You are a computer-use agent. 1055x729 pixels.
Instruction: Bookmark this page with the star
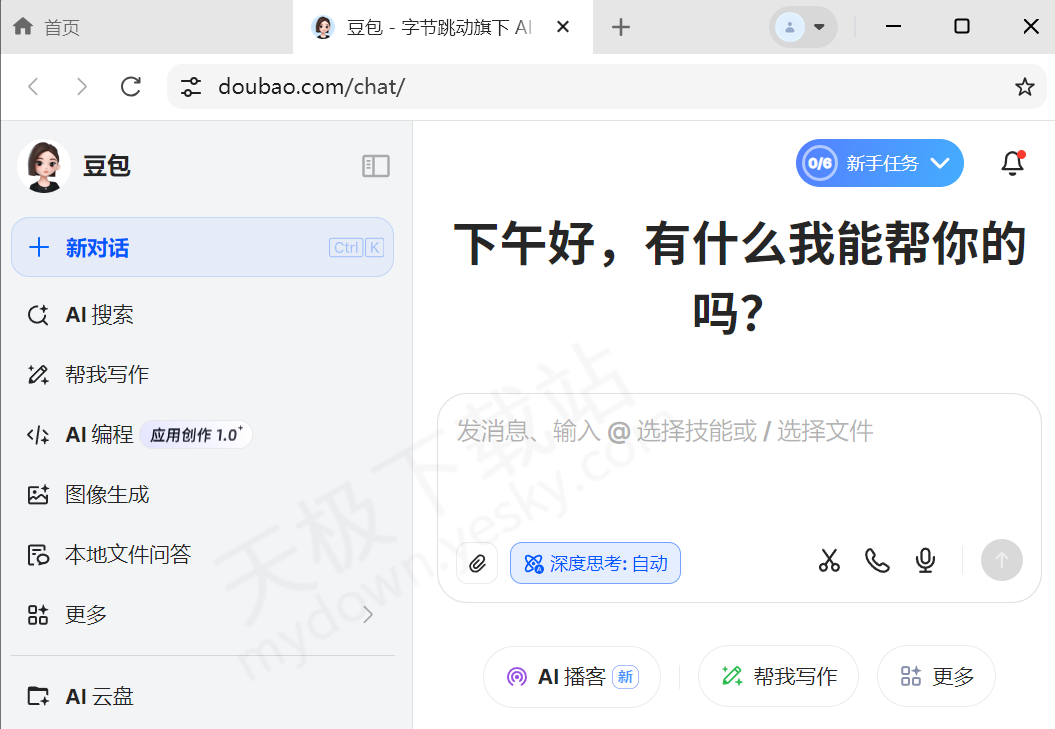pos(1024,86)
